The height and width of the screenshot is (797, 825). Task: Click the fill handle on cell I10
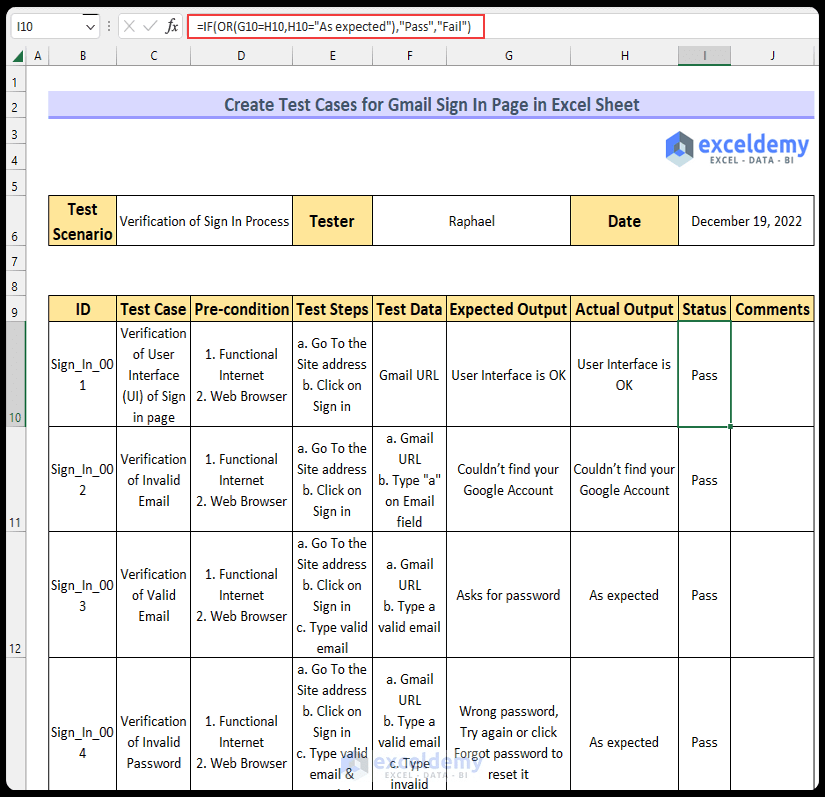730,426
